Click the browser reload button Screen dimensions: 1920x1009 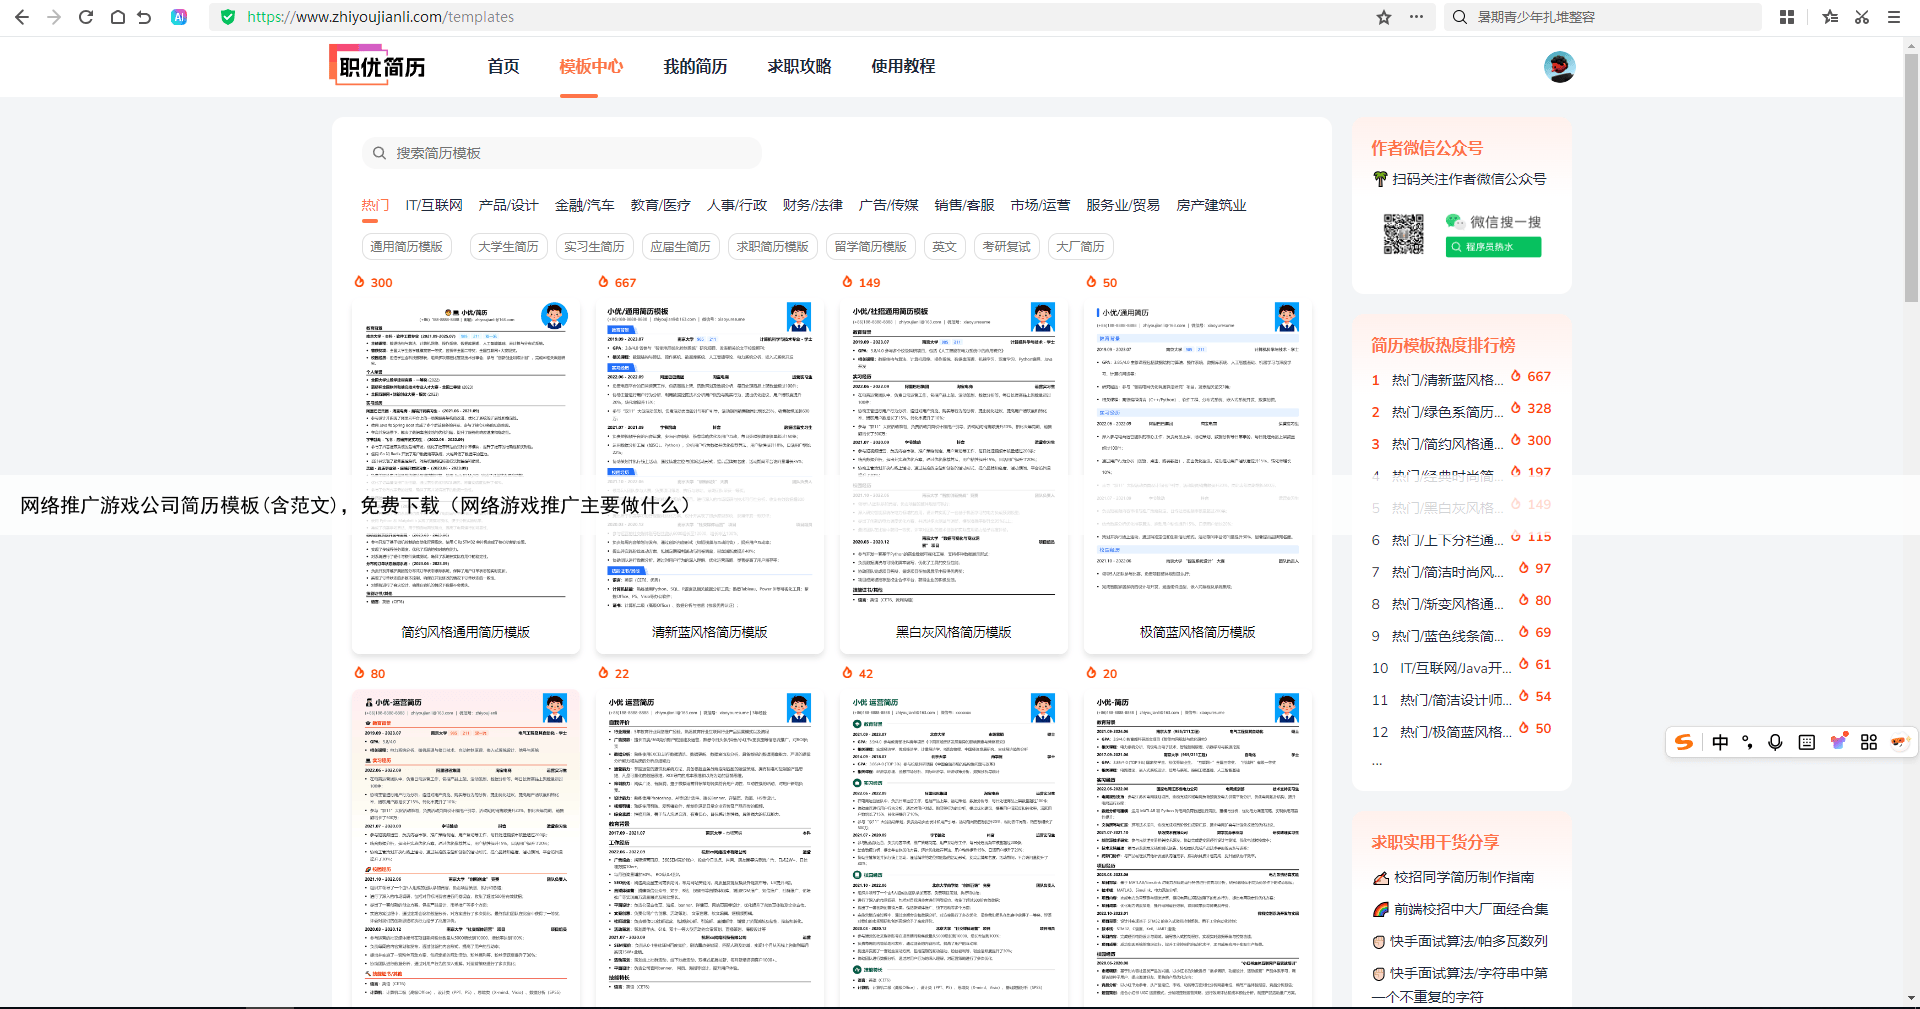tap(86, 17)
